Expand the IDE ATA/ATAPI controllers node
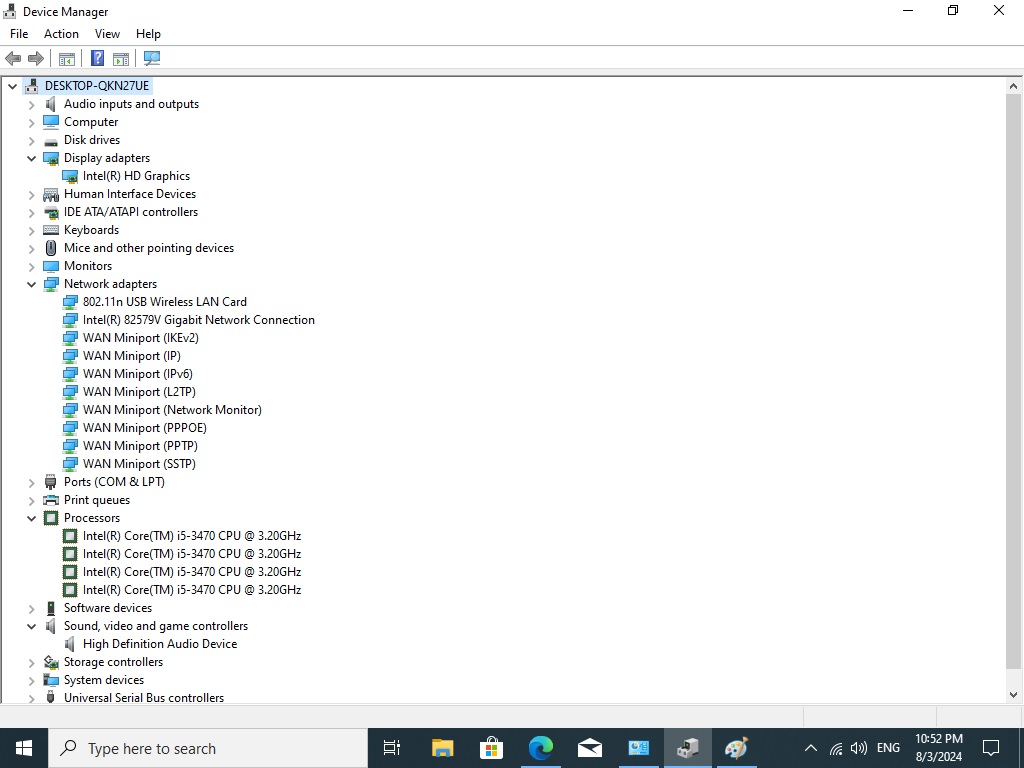Viewport: 1024px width, 768px height. coord(31,212)
